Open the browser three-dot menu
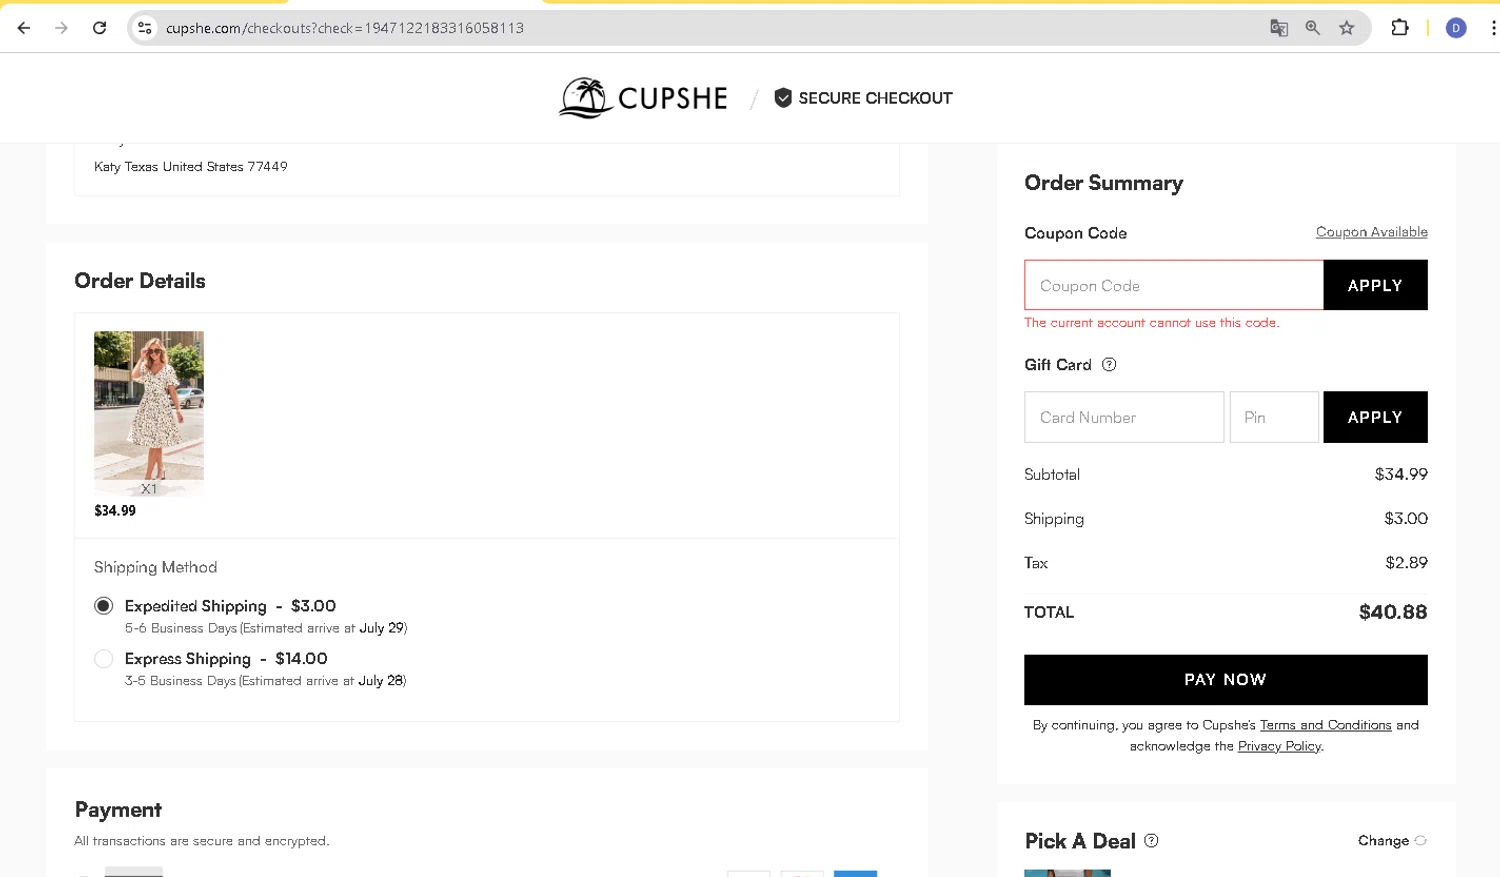This screenshot has width=1500, height=877. (1493, 28)
